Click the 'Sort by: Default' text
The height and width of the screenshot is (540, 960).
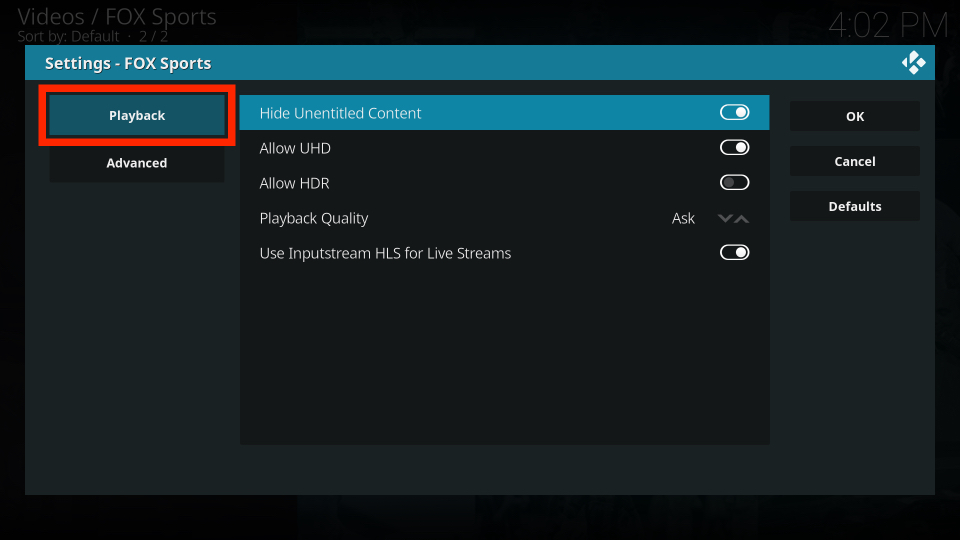(x=69, y=36)
